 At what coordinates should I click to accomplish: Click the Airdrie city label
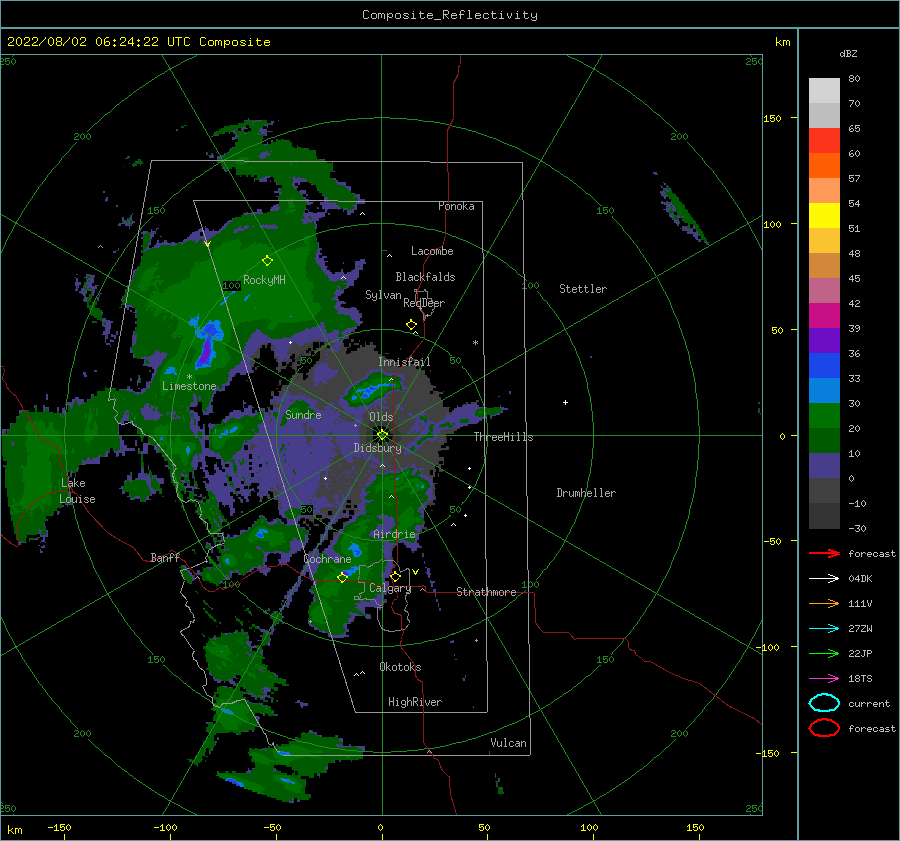394,534
